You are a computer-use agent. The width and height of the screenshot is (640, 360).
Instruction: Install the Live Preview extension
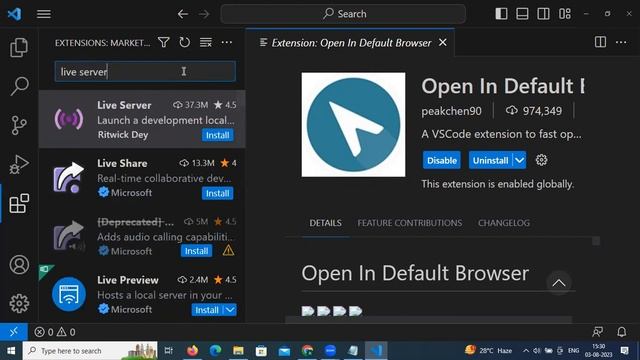[207, 310]
